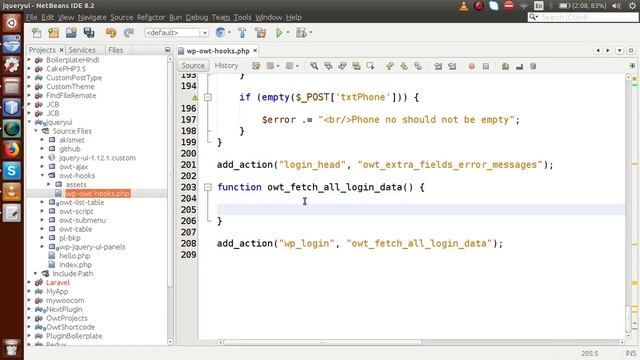The height and width of the screenshot is (360, 640).
Task: Click the Skype icon in the launcher
Action: [11, 171]
